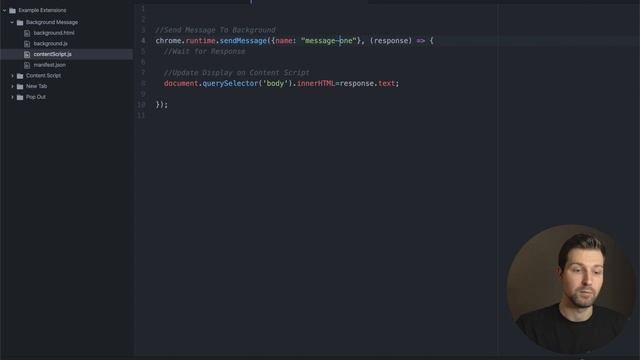Click the contentScript.js file icon

pos(27,54)
